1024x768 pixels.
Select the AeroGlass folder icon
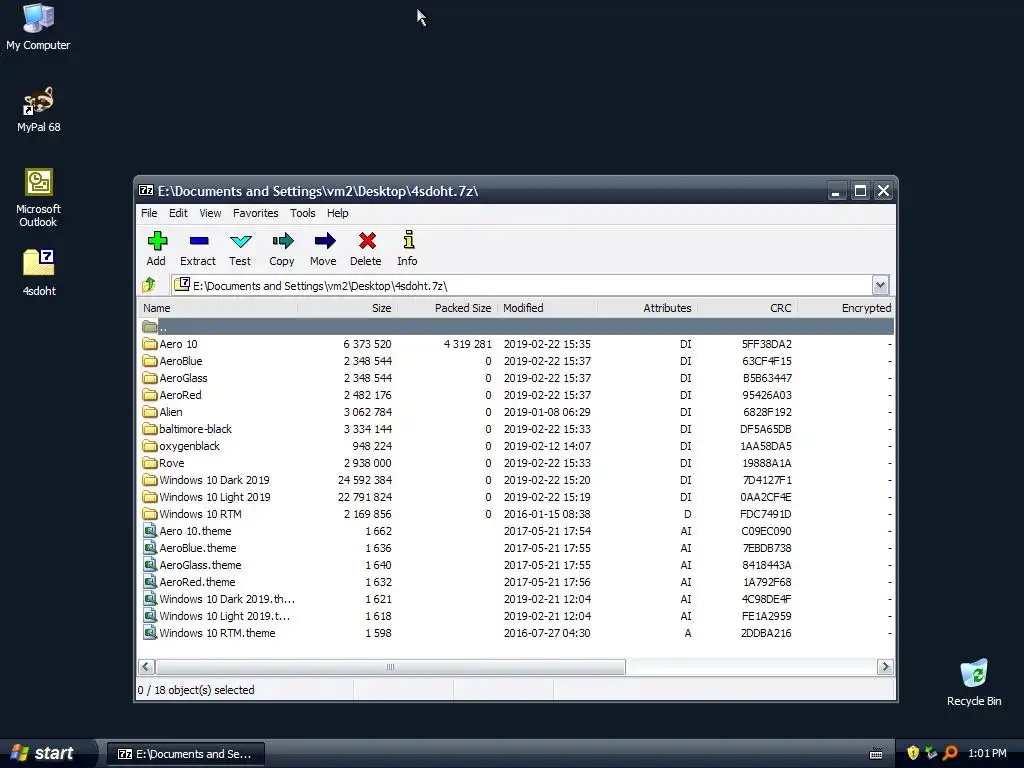pyautogui.click(x=150, y=377)
